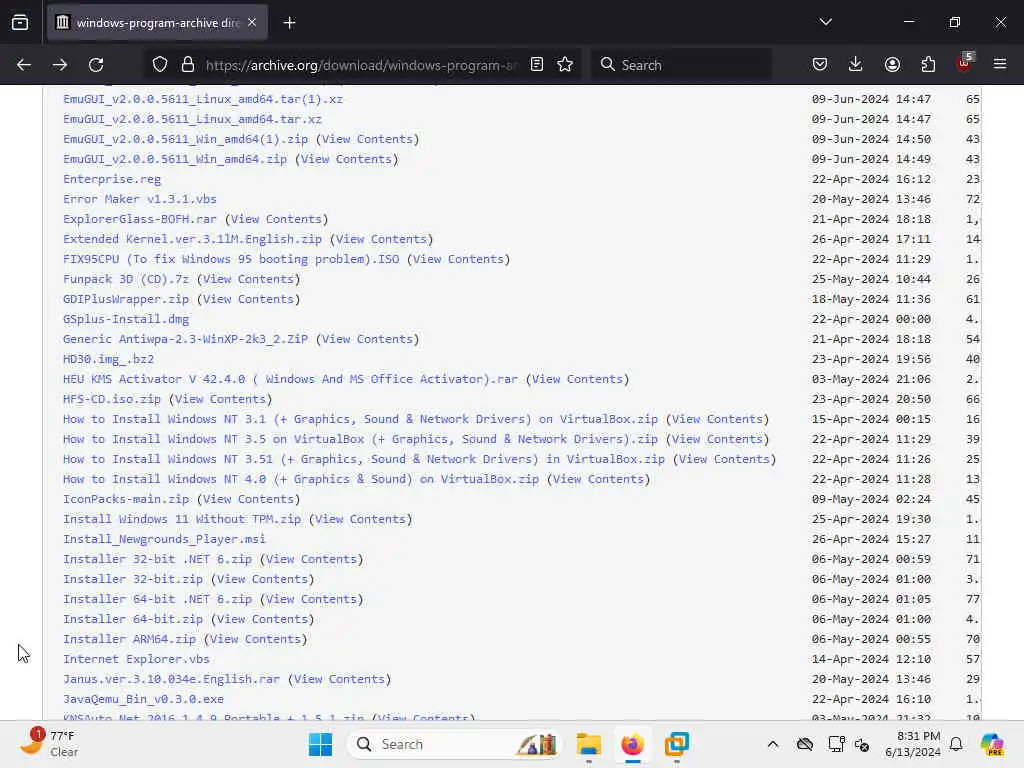Viewport: 1024px width, 768px height.
Task: Download the FIX95CPU Windows 95 ISO
Action: coord(231,259)
